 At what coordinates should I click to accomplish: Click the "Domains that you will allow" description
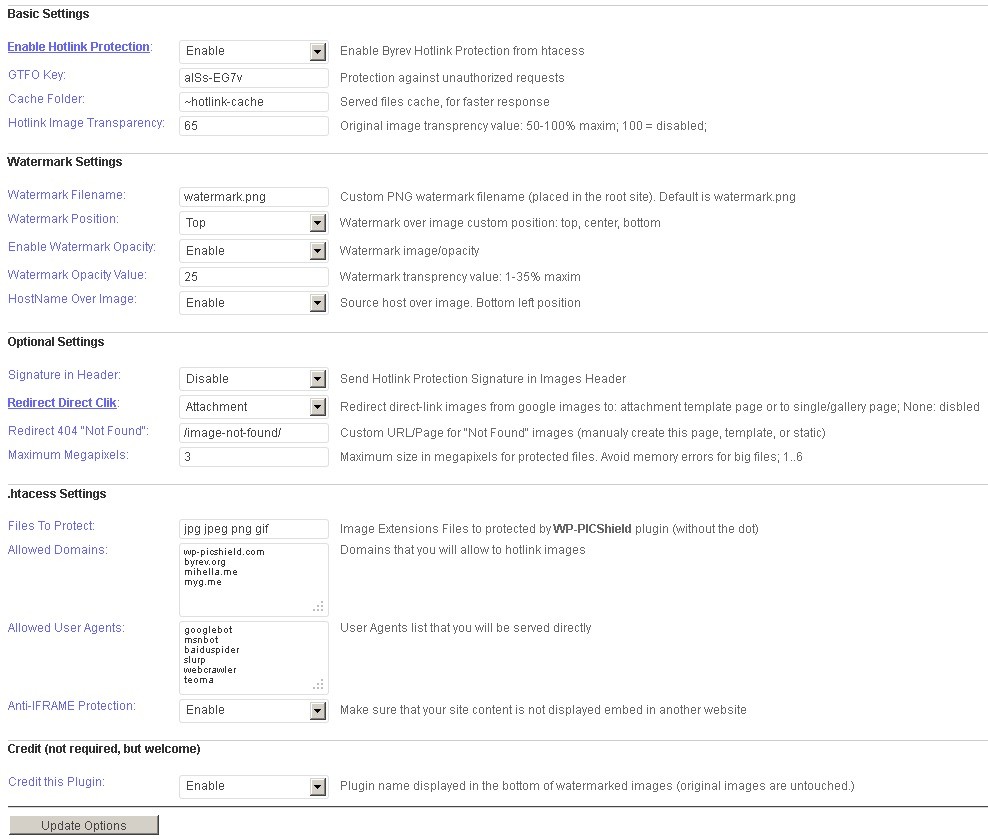[462, 550]
